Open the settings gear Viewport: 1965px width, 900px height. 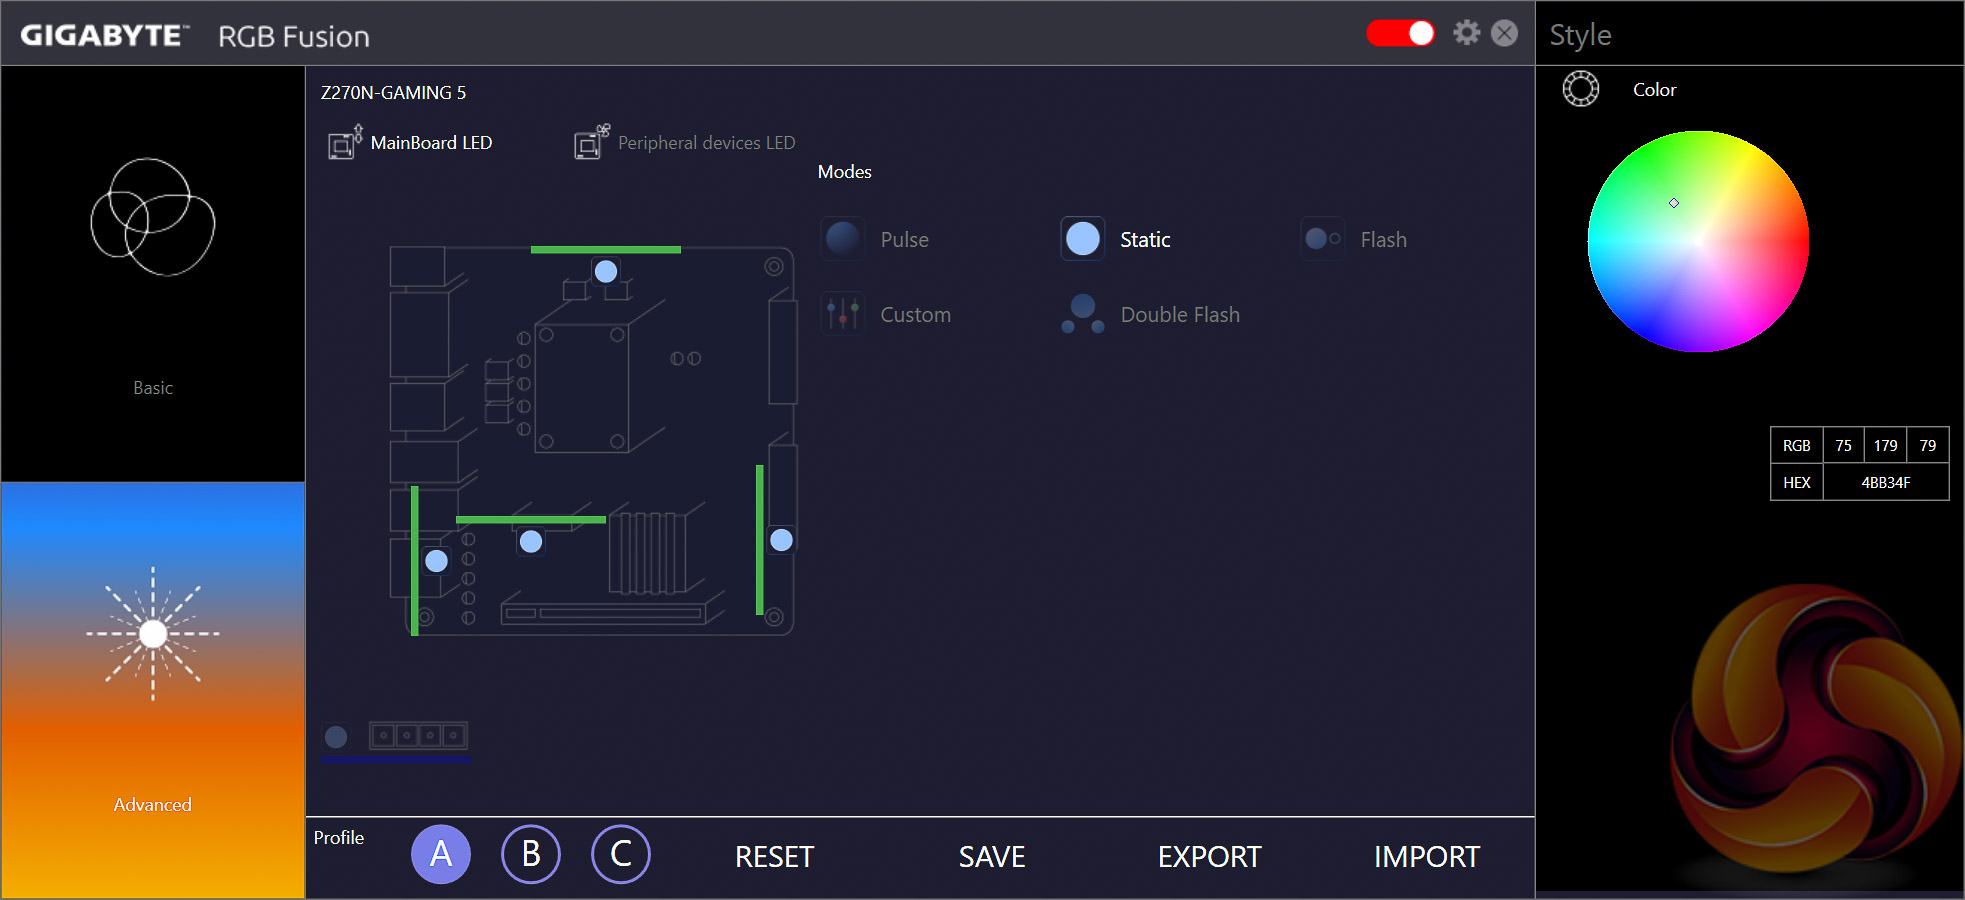click(x=1467, y=33)
